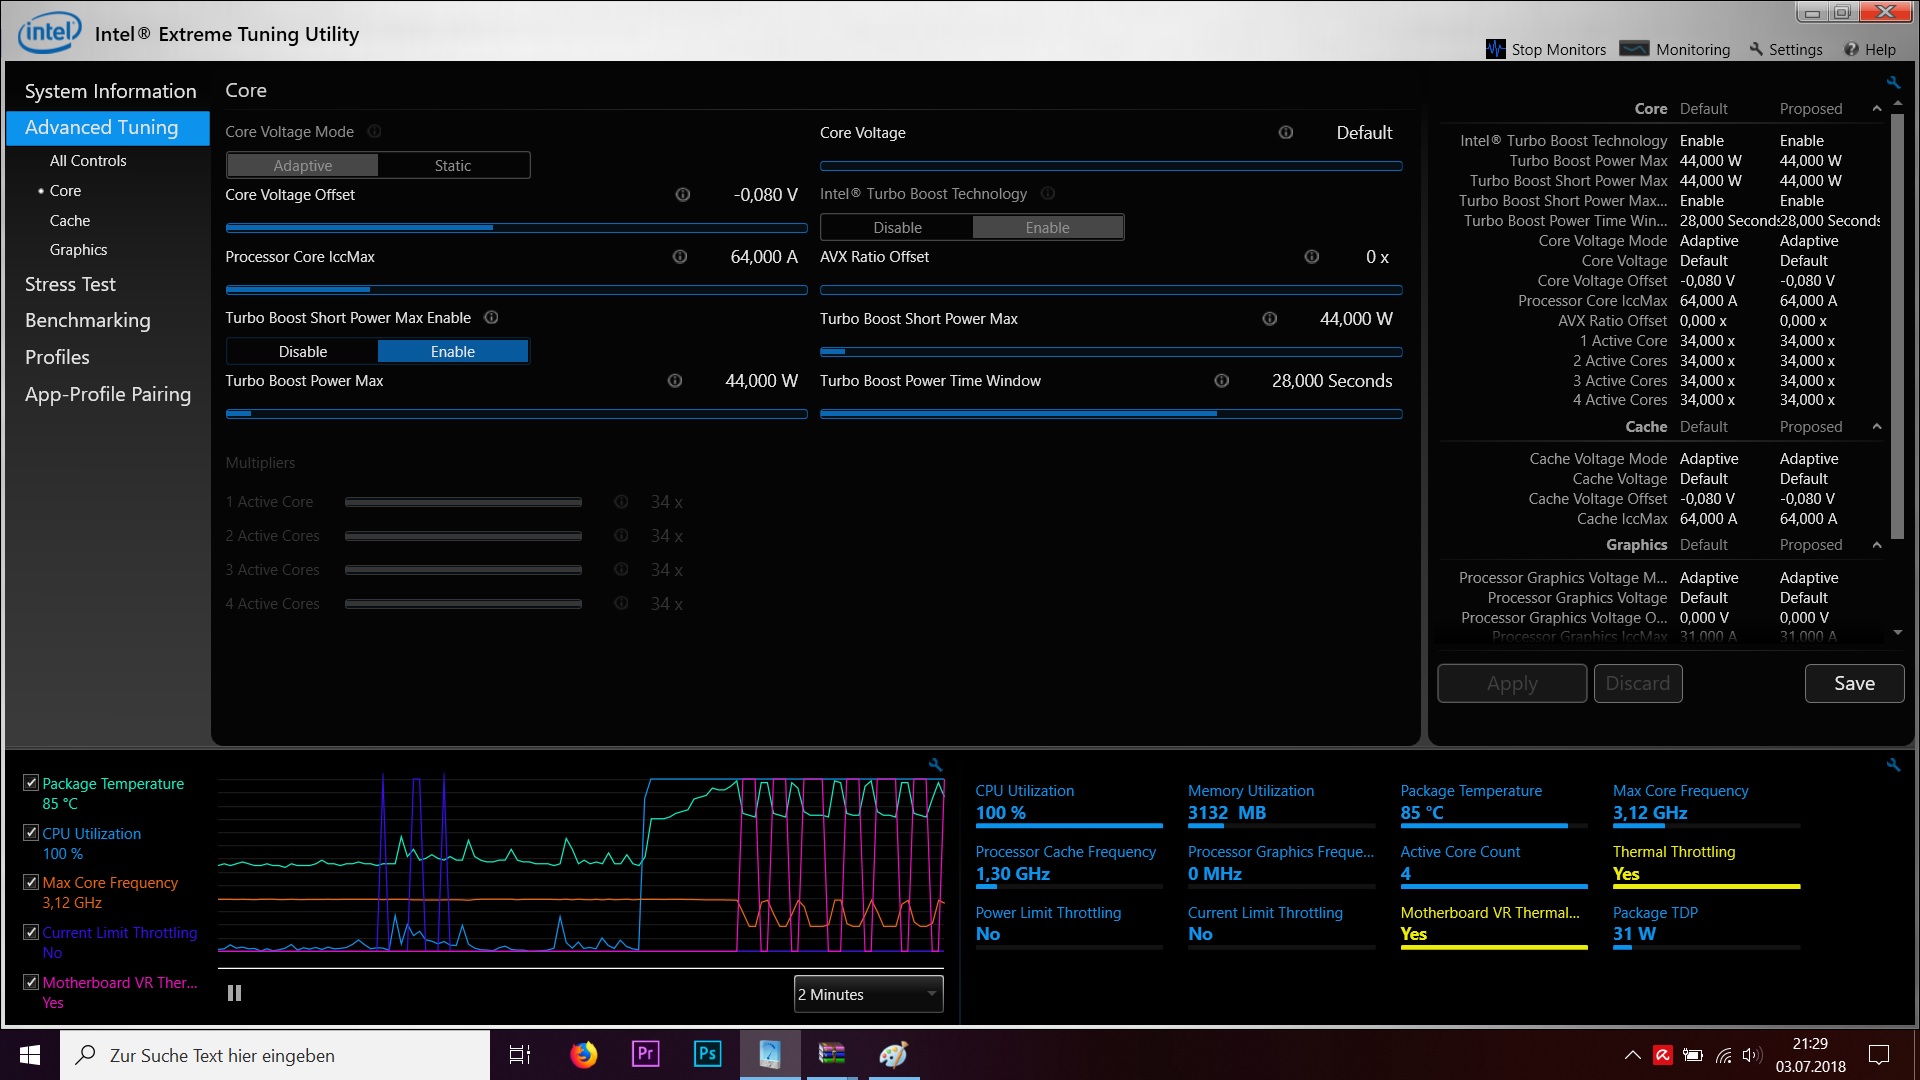
Task: Pause the monitoring graph
Action: pos(234,993)
